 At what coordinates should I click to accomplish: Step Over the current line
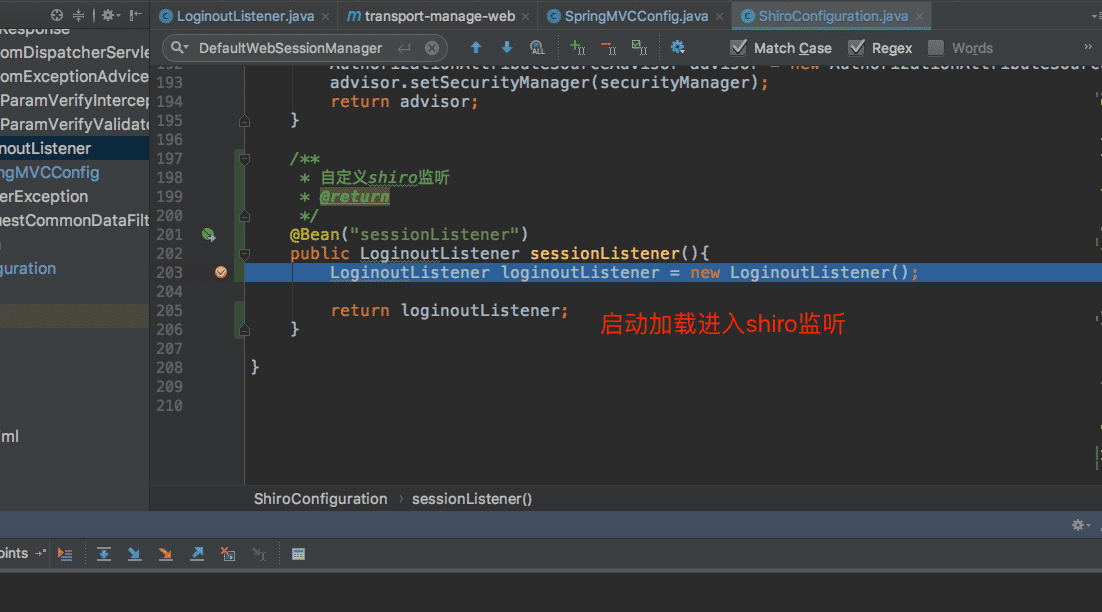pos(104,553)
